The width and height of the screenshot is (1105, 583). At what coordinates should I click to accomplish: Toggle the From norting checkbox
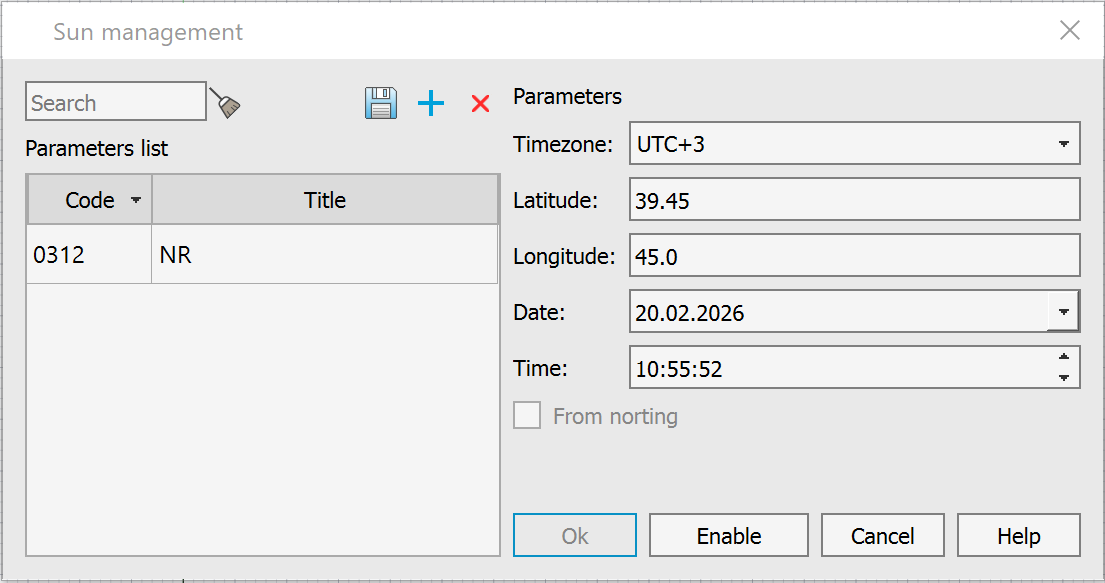pyautogui.click(x=527, y=416)
